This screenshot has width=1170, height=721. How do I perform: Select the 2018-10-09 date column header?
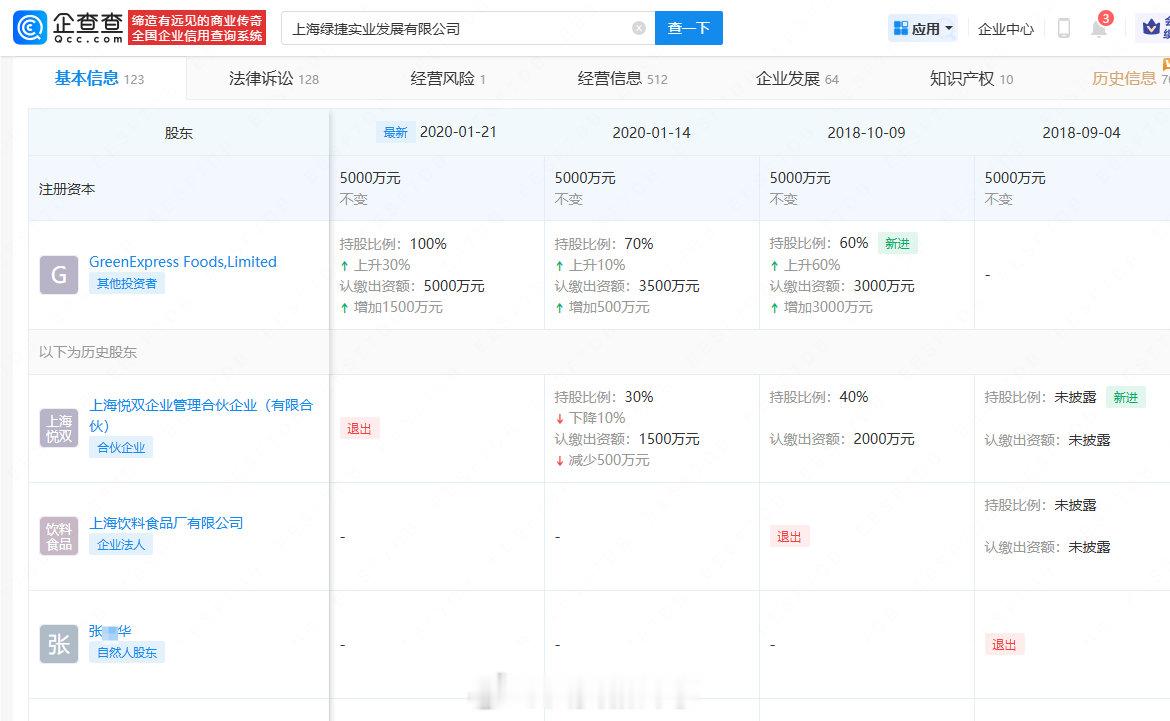866,133
